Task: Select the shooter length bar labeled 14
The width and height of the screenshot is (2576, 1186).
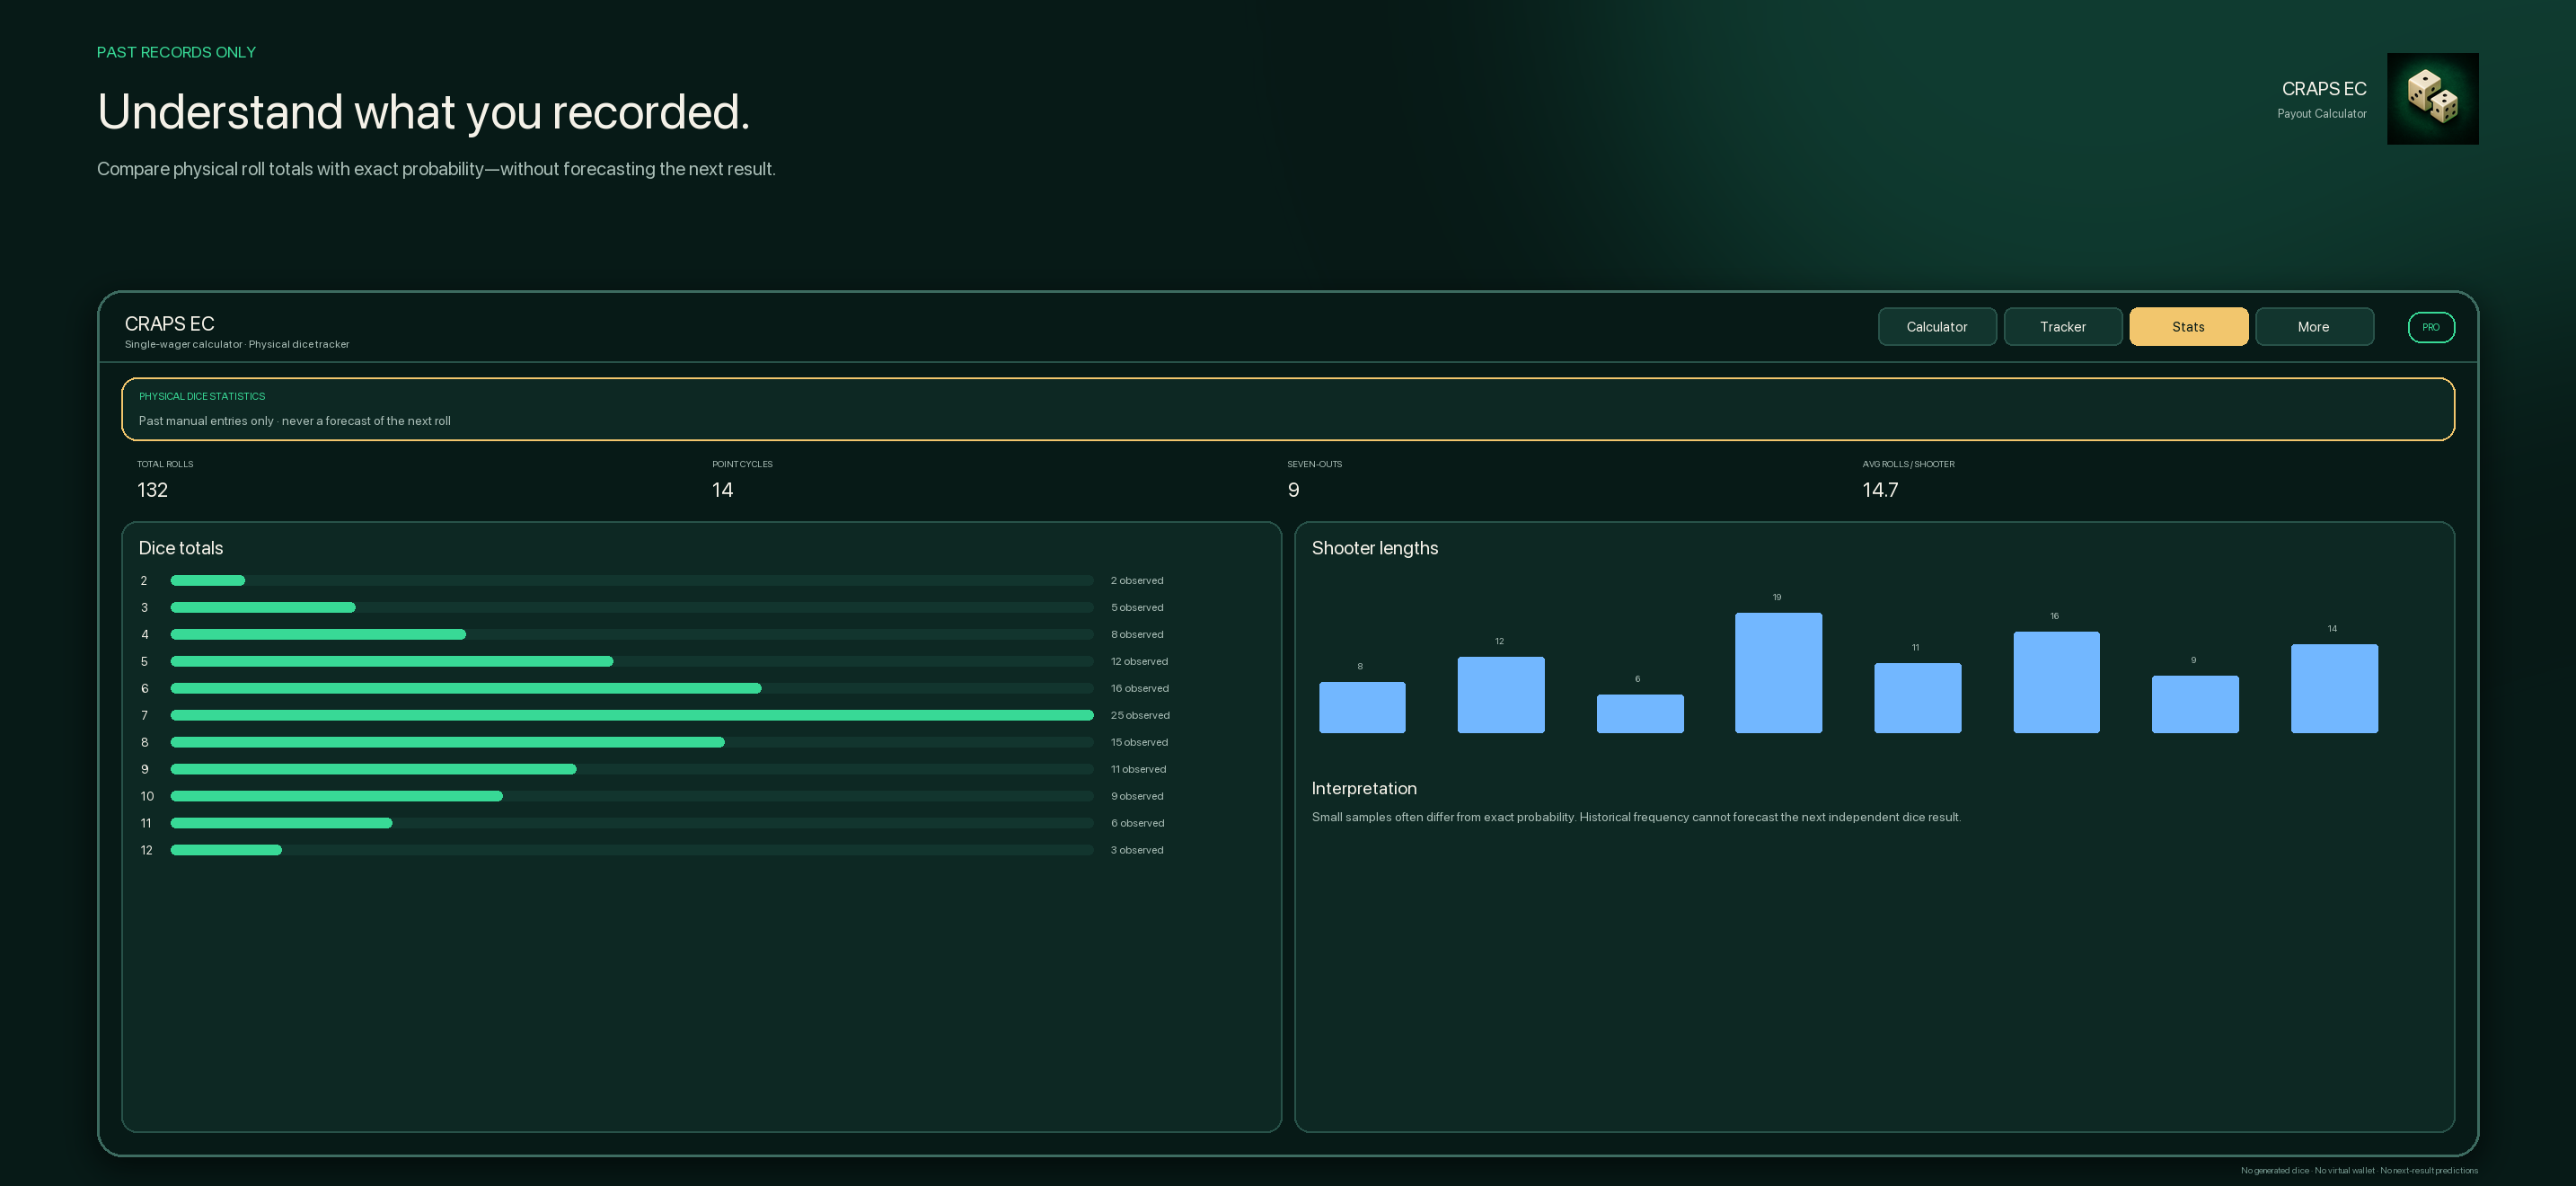Action: (x=2334, y=689)
